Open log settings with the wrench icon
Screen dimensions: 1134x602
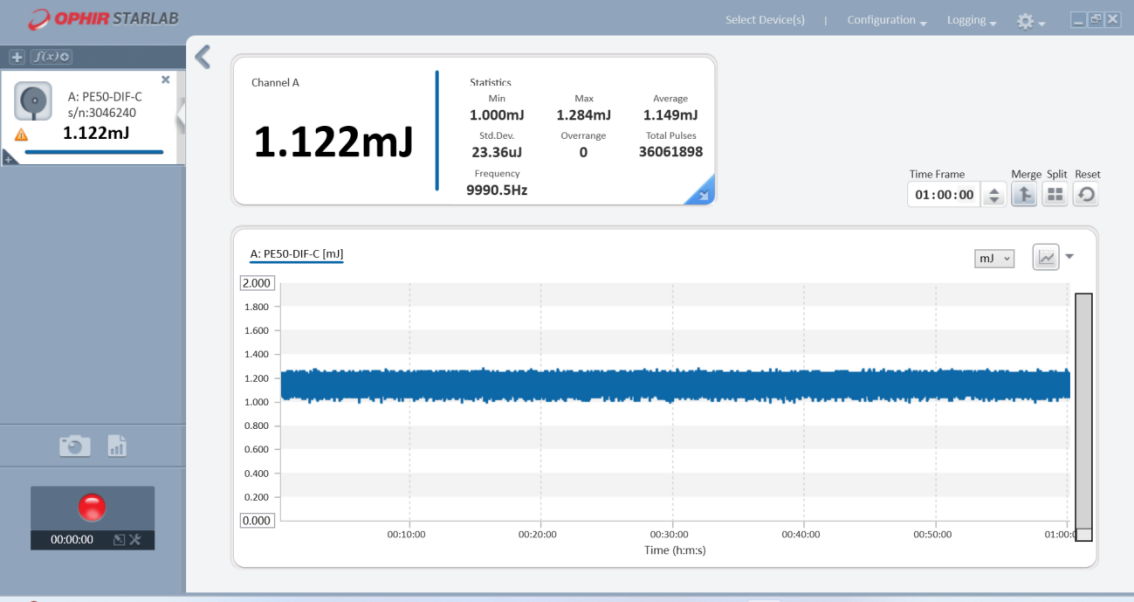point(136,540)
